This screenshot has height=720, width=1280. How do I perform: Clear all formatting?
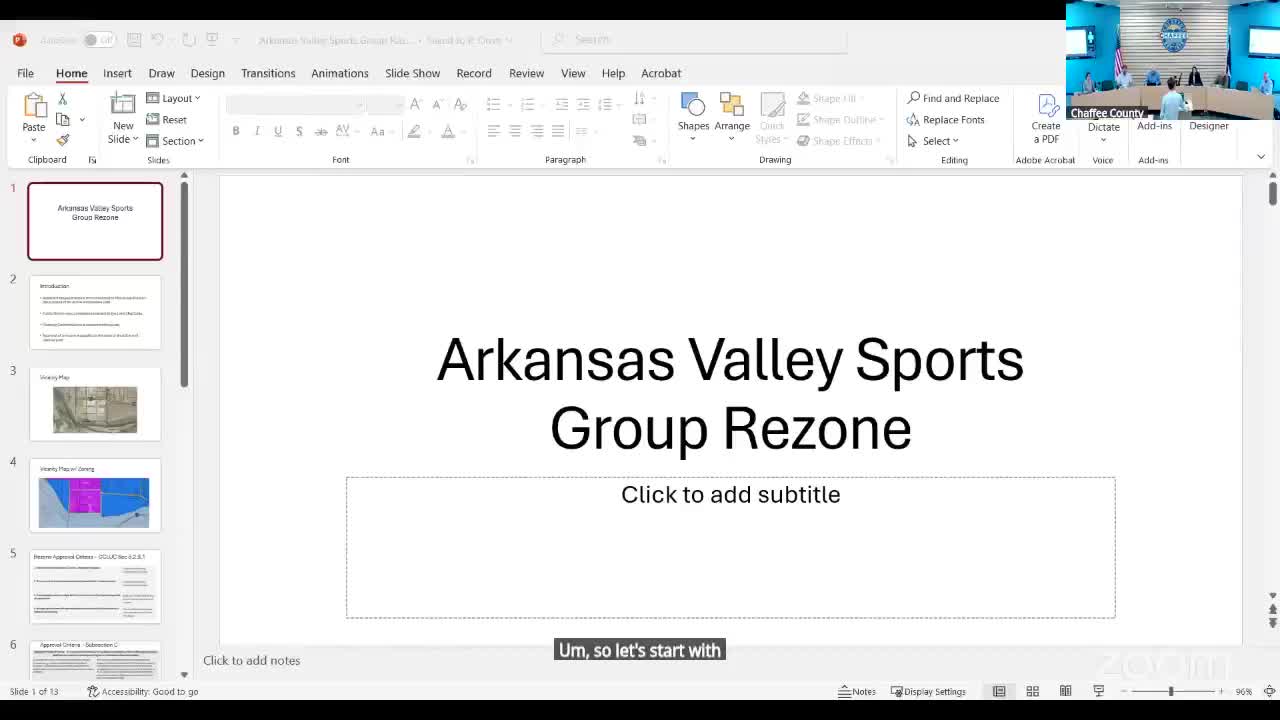click(460, 104)
